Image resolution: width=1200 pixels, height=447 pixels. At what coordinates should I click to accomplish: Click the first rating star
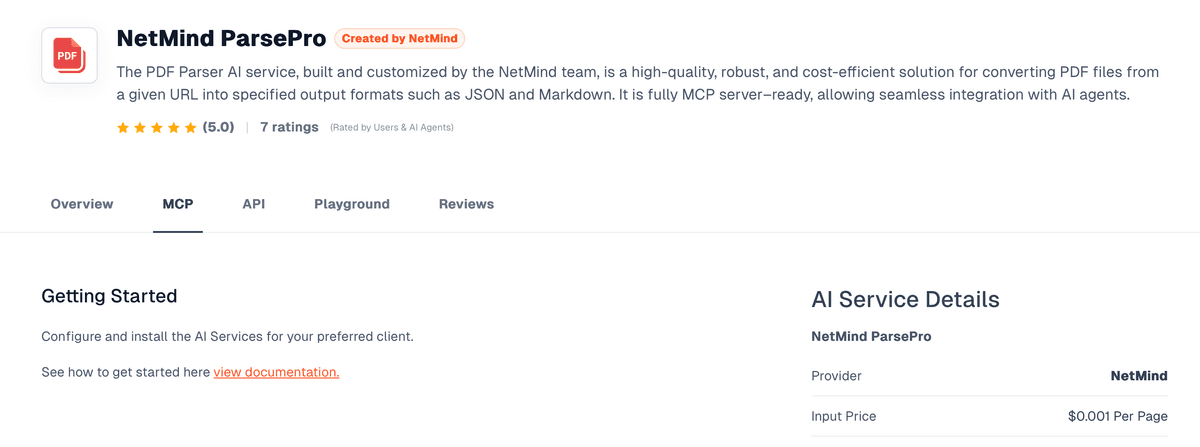point(123,128)
